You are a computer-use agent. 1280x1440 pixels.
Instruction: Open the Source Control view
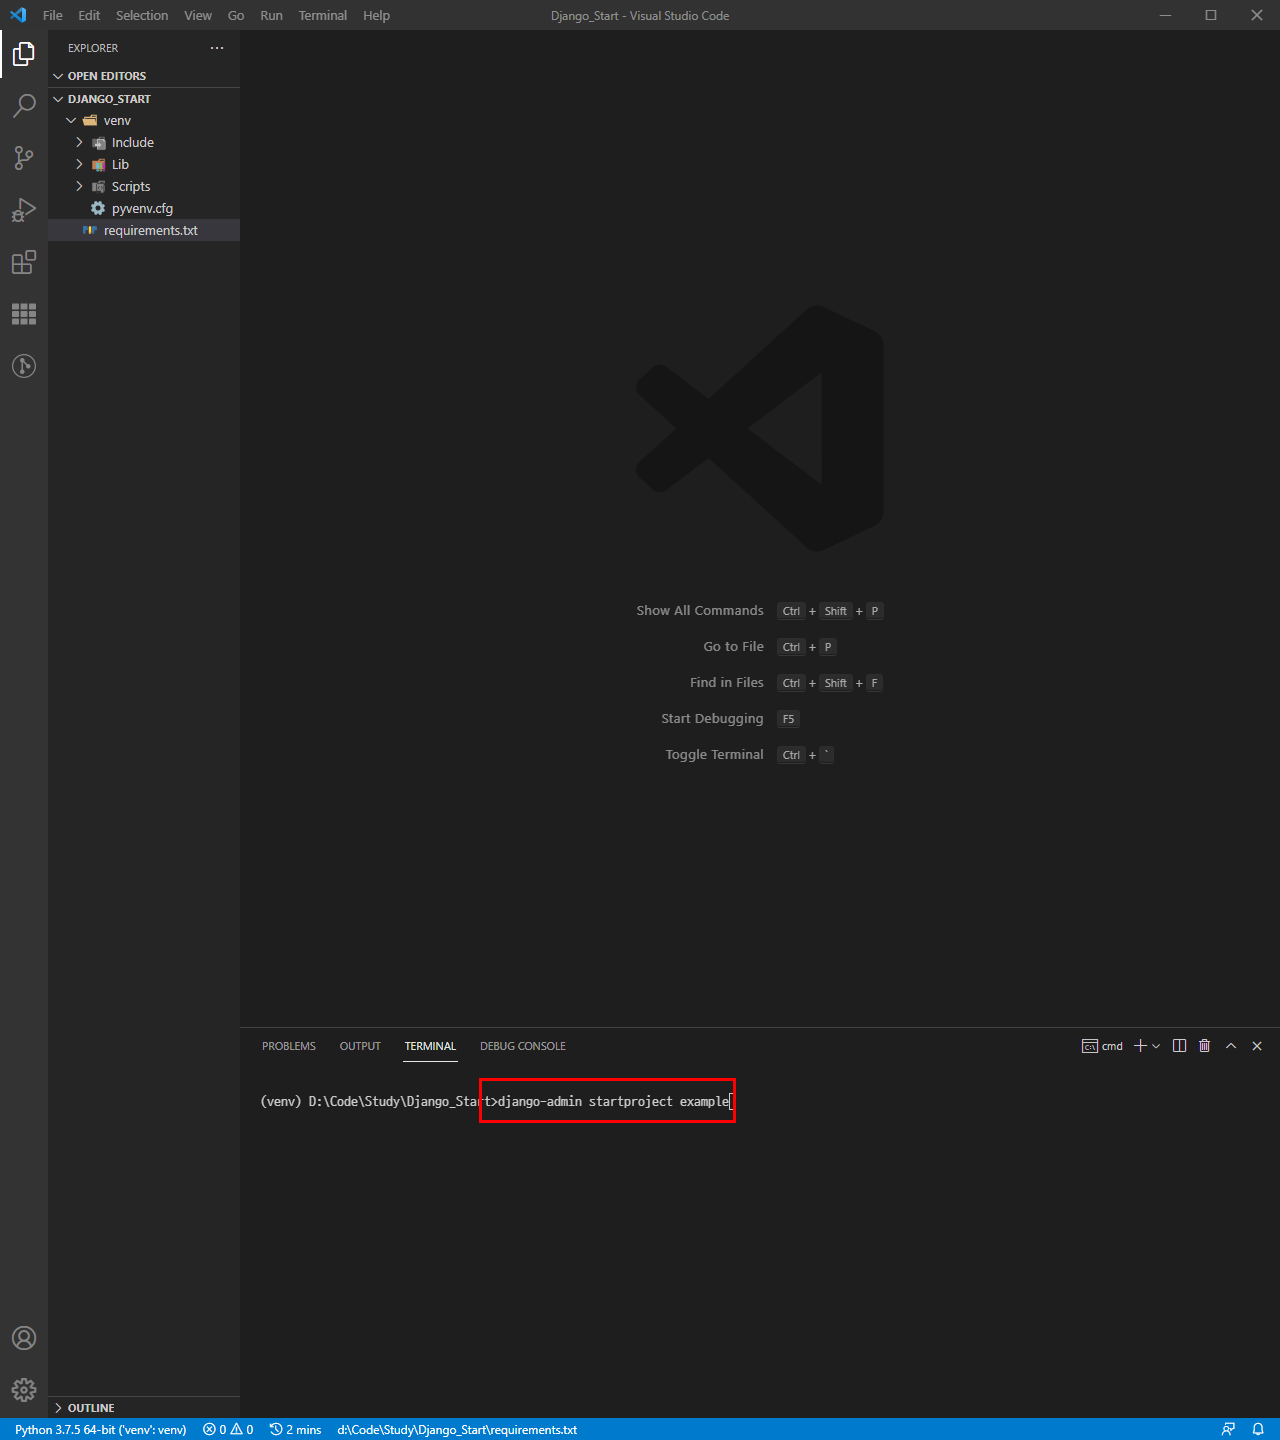[24, 158]
